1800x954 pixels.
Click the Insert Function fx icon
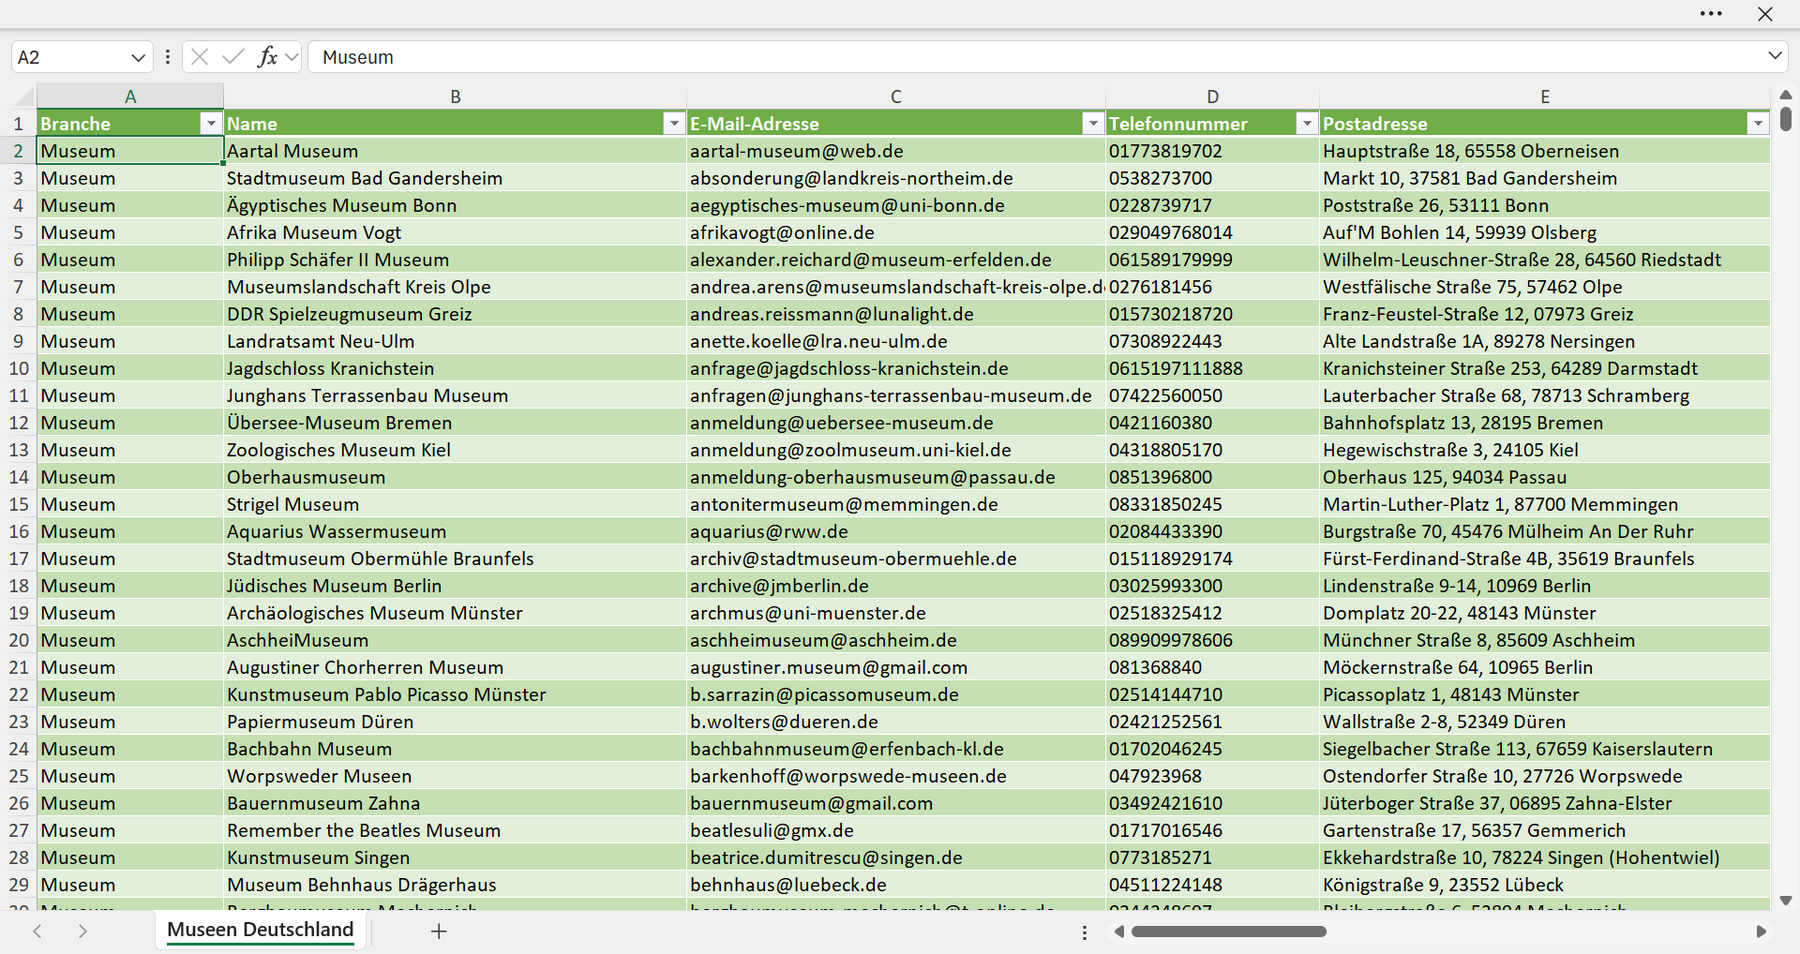coord(267,57)
